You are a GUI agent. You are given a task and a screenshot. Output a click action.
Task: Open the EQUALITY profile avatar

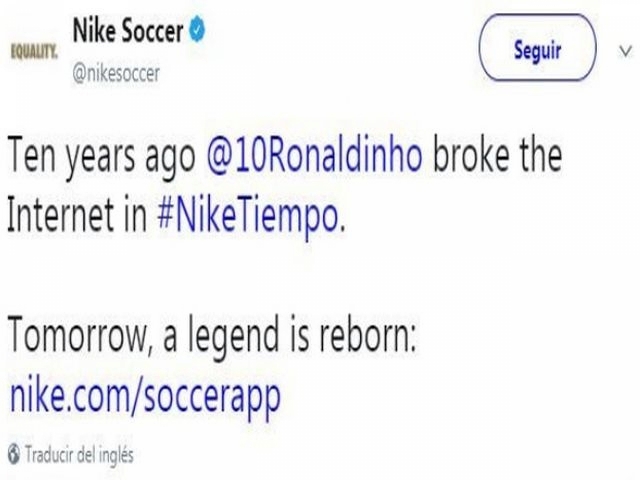[34, 52]
